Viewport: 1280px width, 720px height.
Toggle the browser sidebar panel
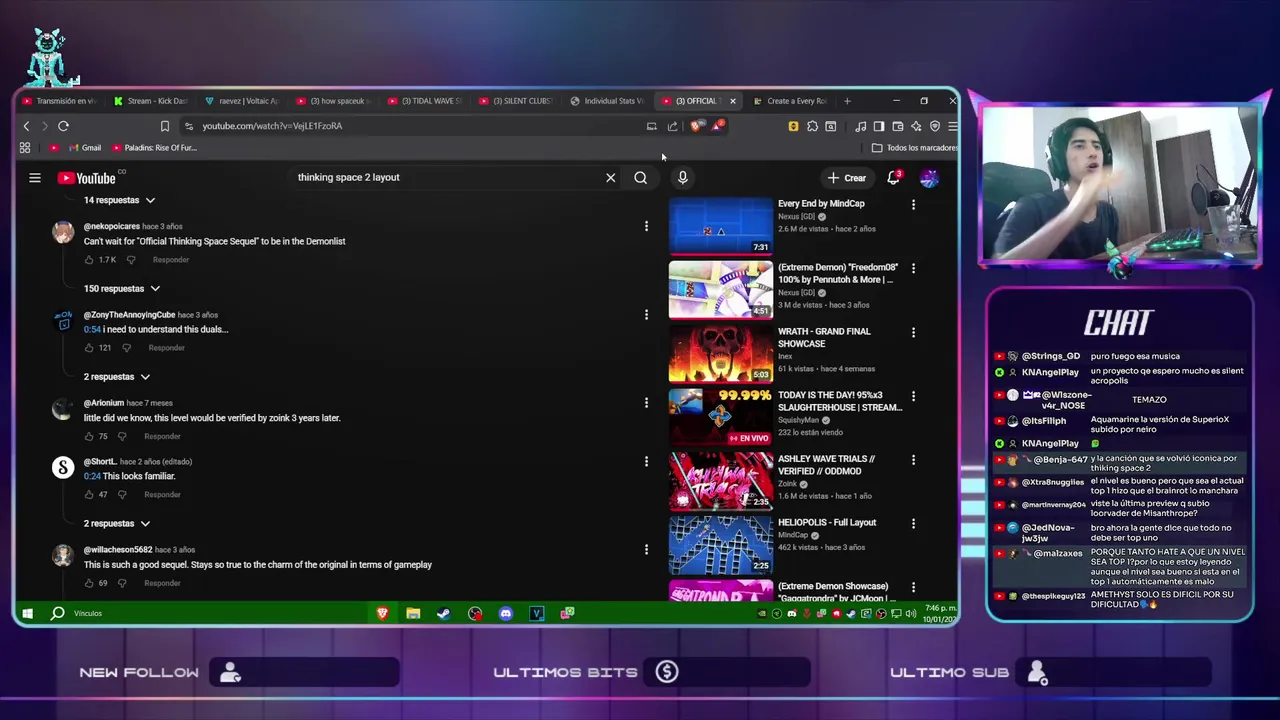click(878, 126)
